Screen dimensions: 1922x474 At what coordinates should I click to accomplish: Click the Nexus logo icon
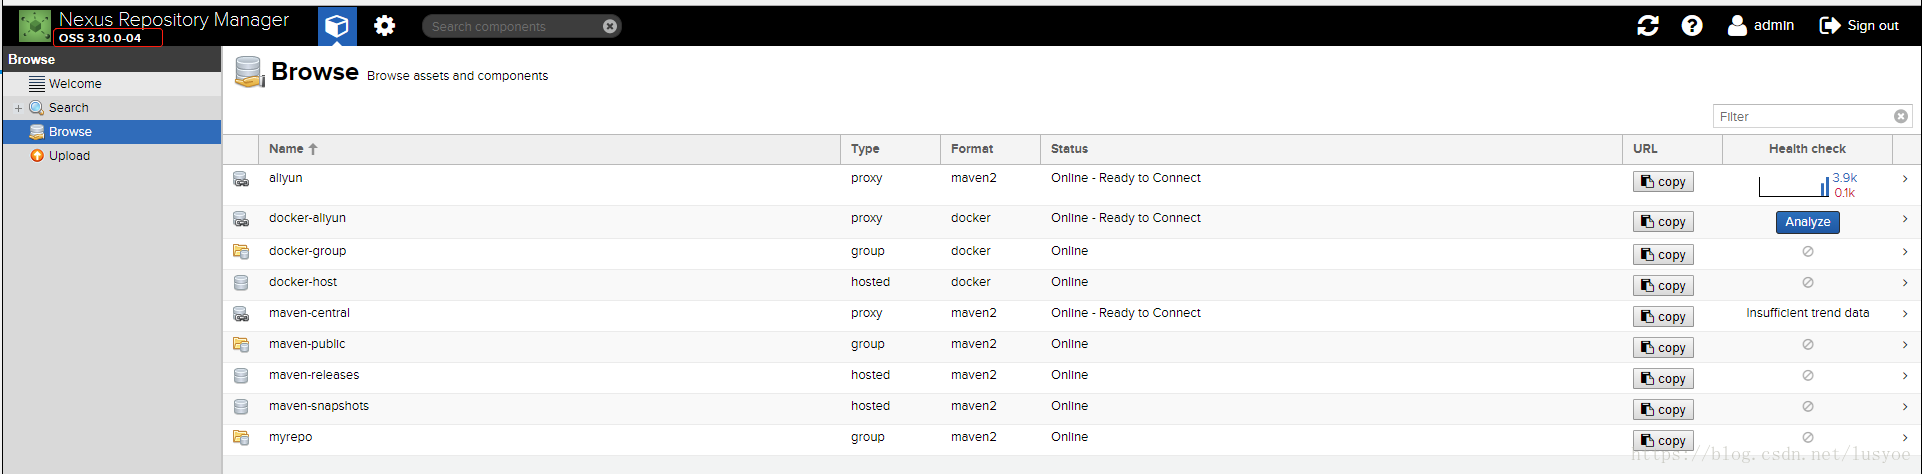tap(35, 26)
